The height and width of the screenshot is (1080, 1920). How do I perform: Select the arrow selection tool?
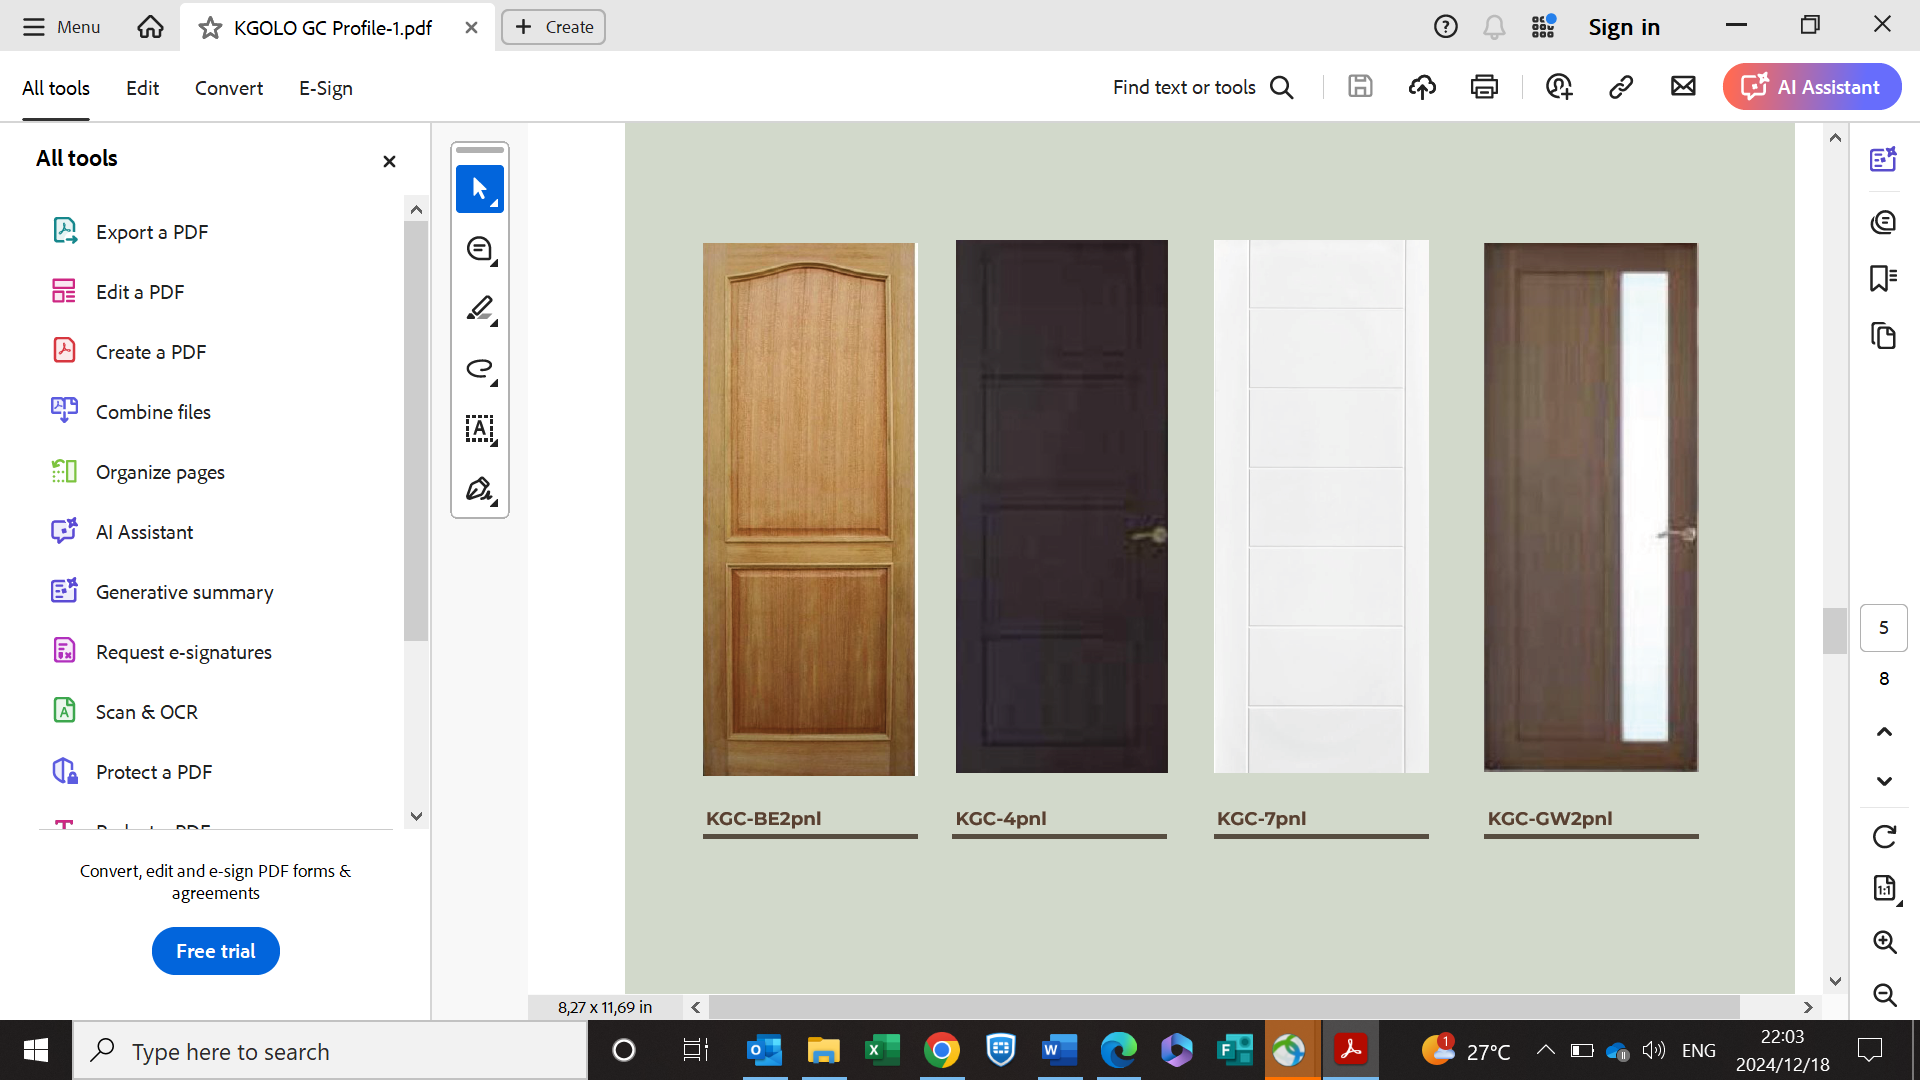pyautogui.click(x=479, y=189)
